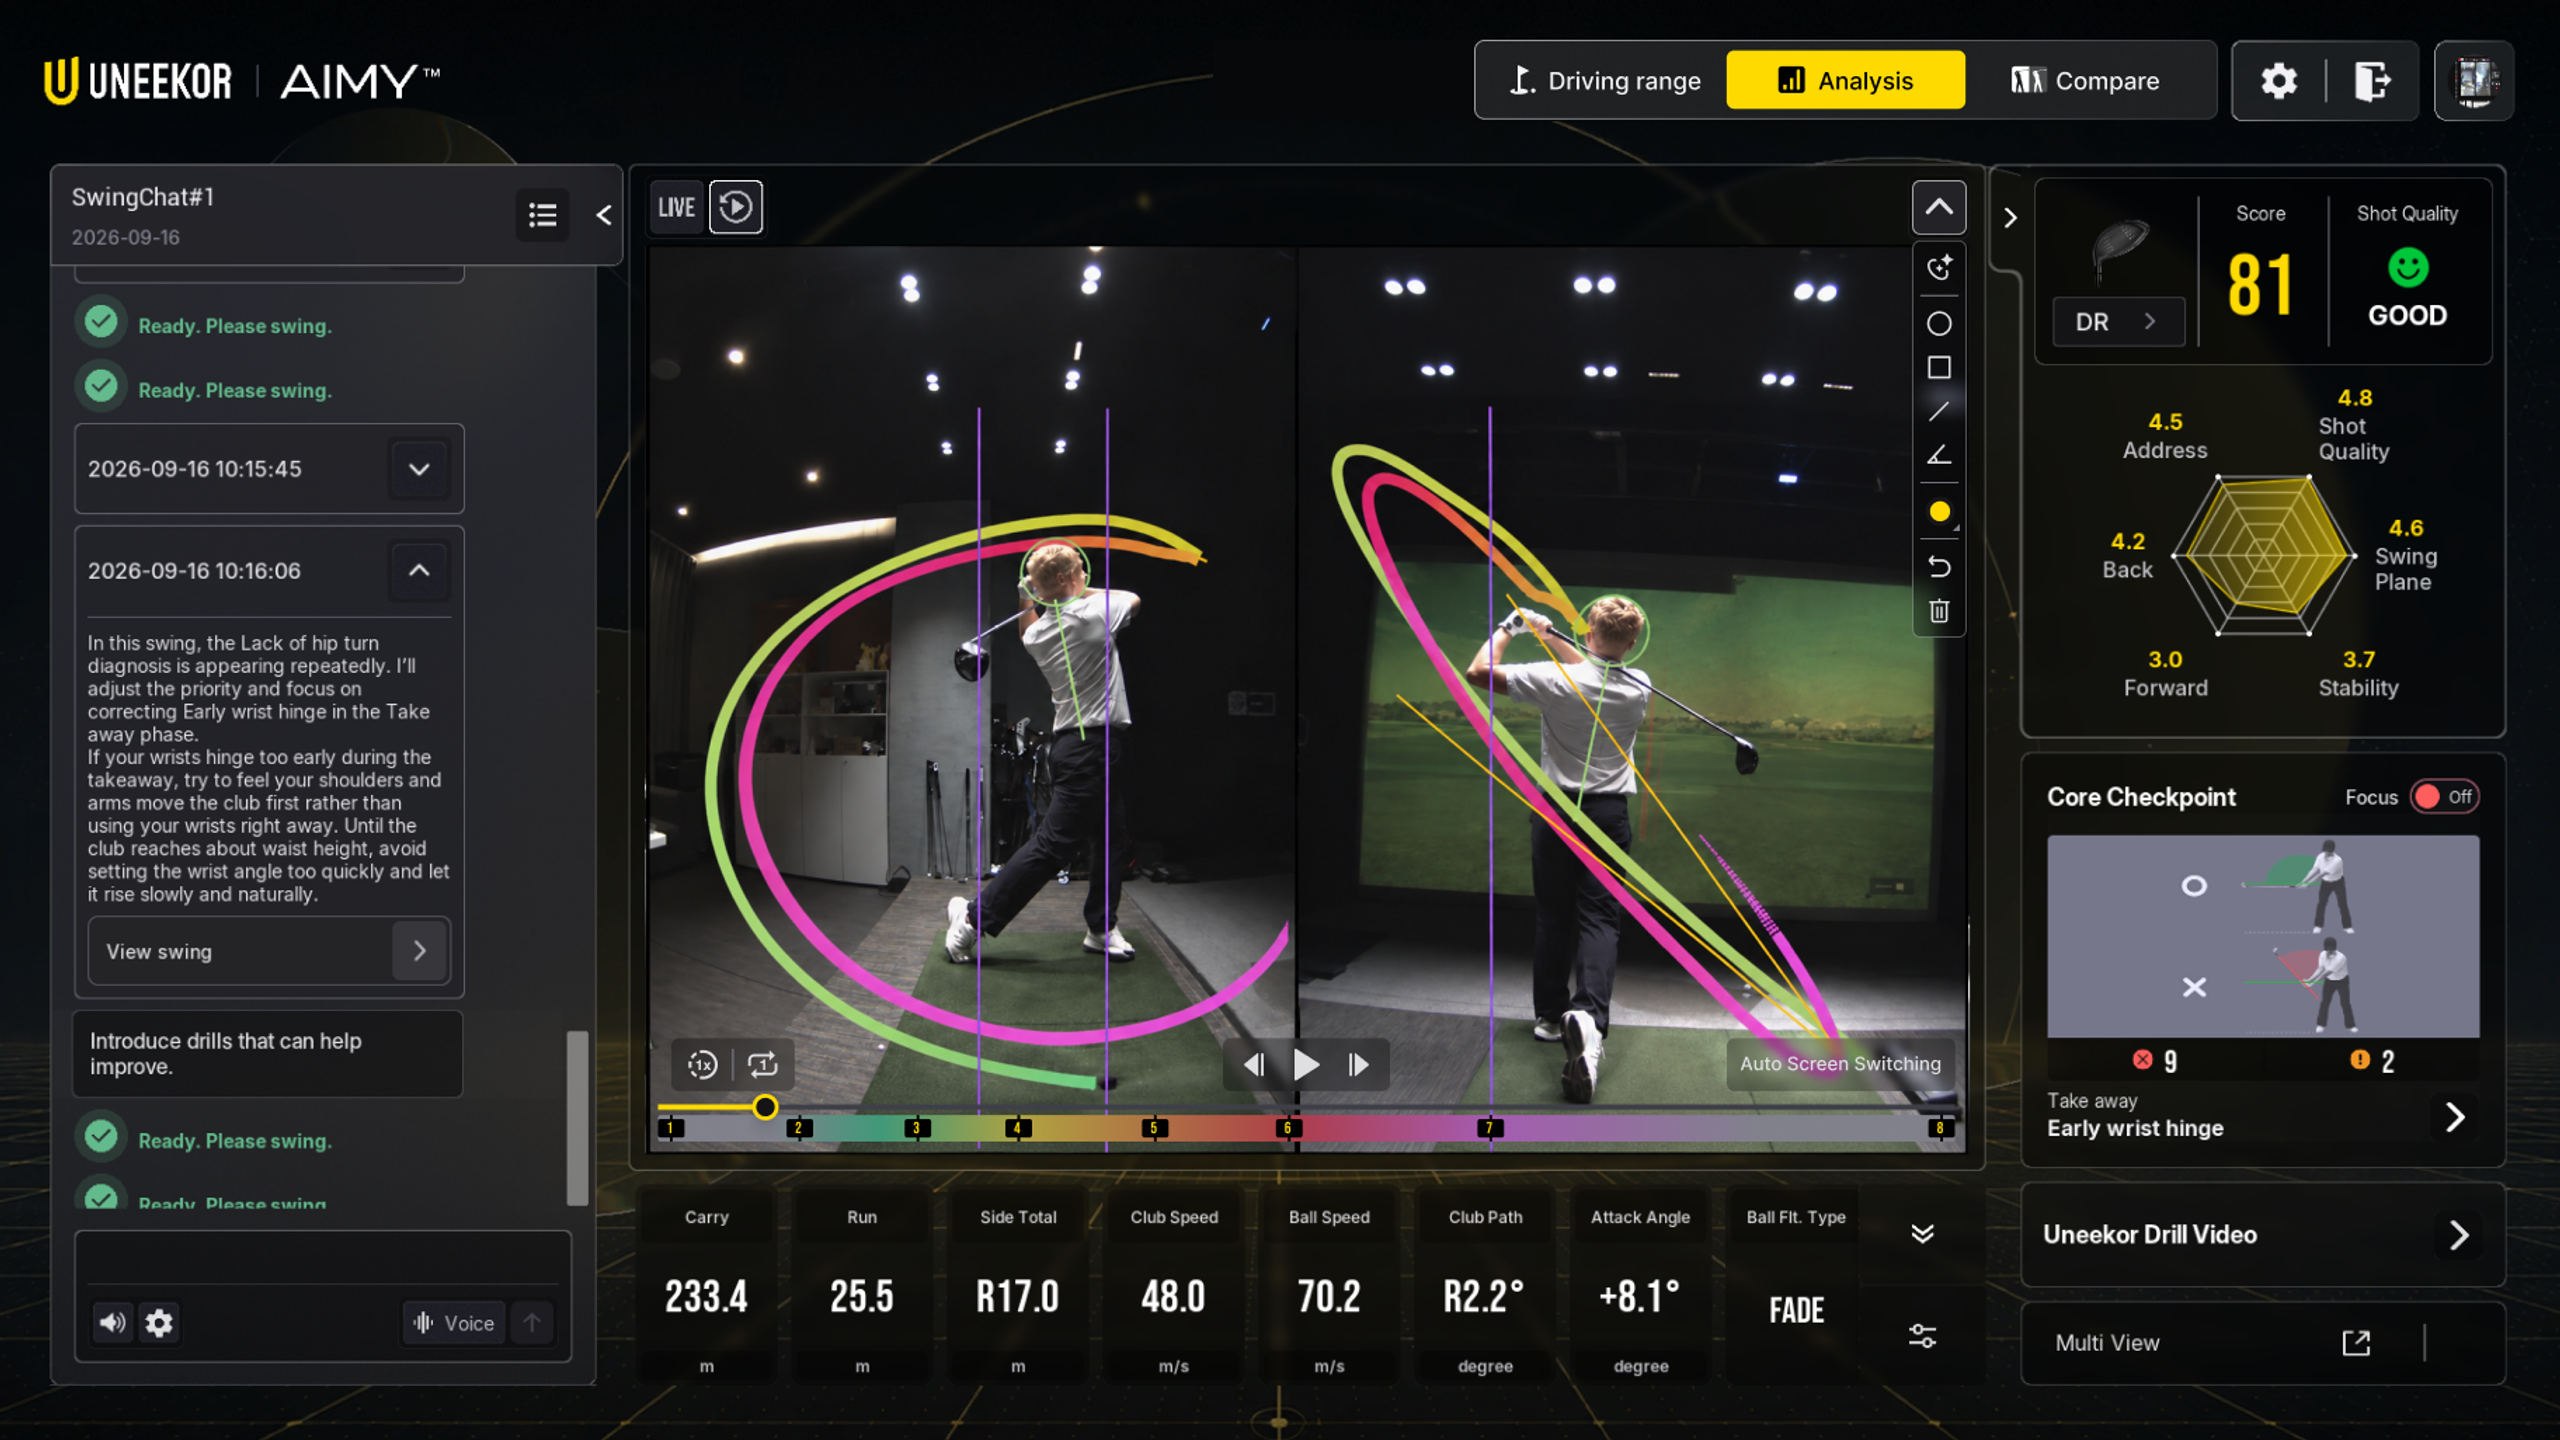
Task: Click the yellow timeline playhead knob
Action: pos(765,1107)
